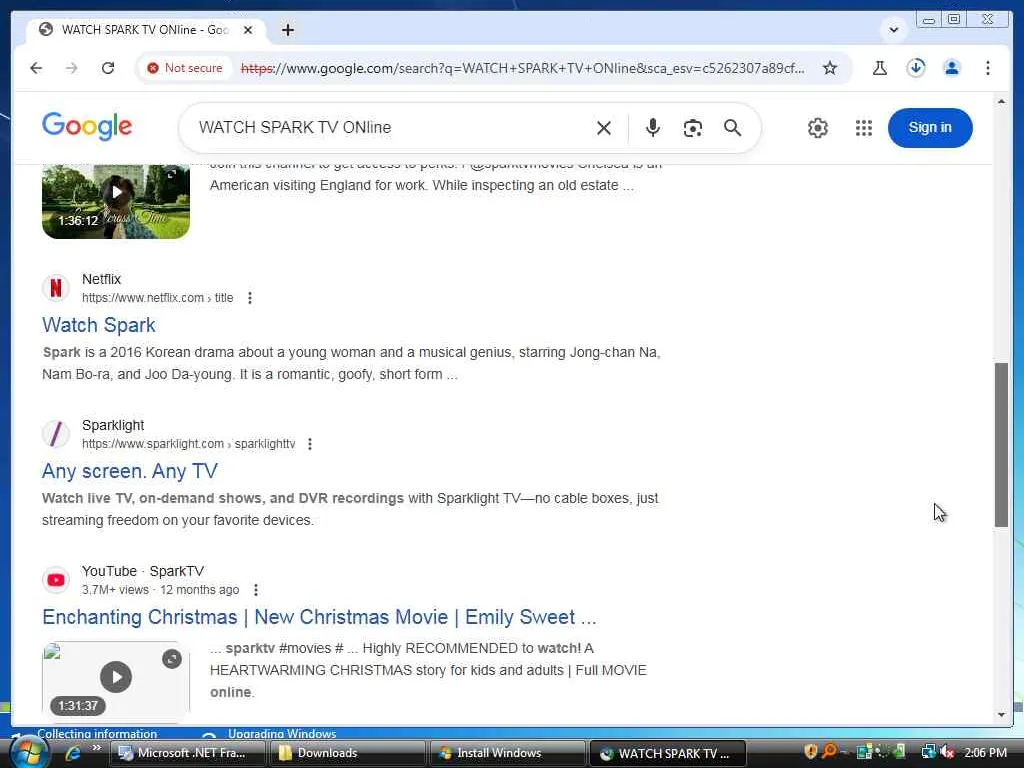The image size is (1024, 768).
Task: Click the "YouTube · SparkTV" source text
Action: pyautogui.click(x=143, y=571)
